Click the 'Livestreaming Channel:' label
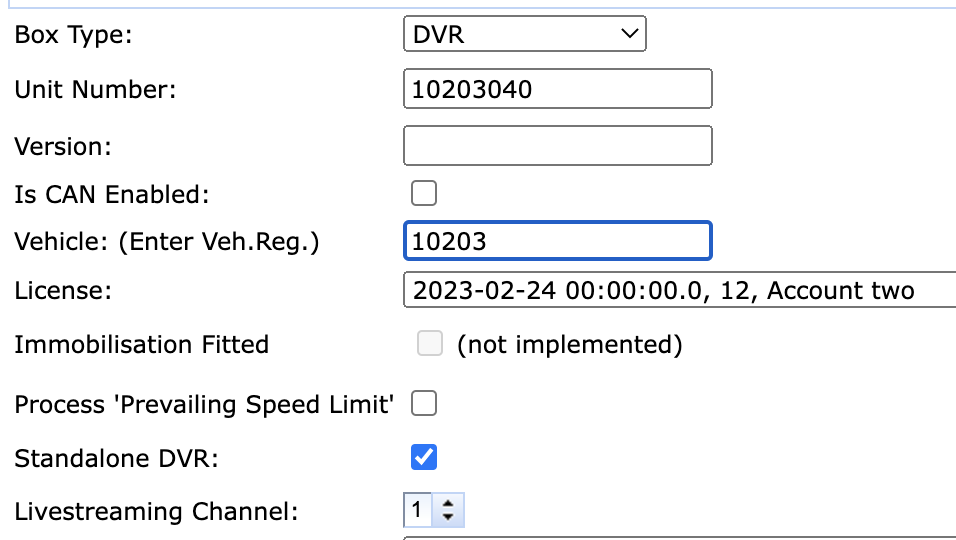 156,512
